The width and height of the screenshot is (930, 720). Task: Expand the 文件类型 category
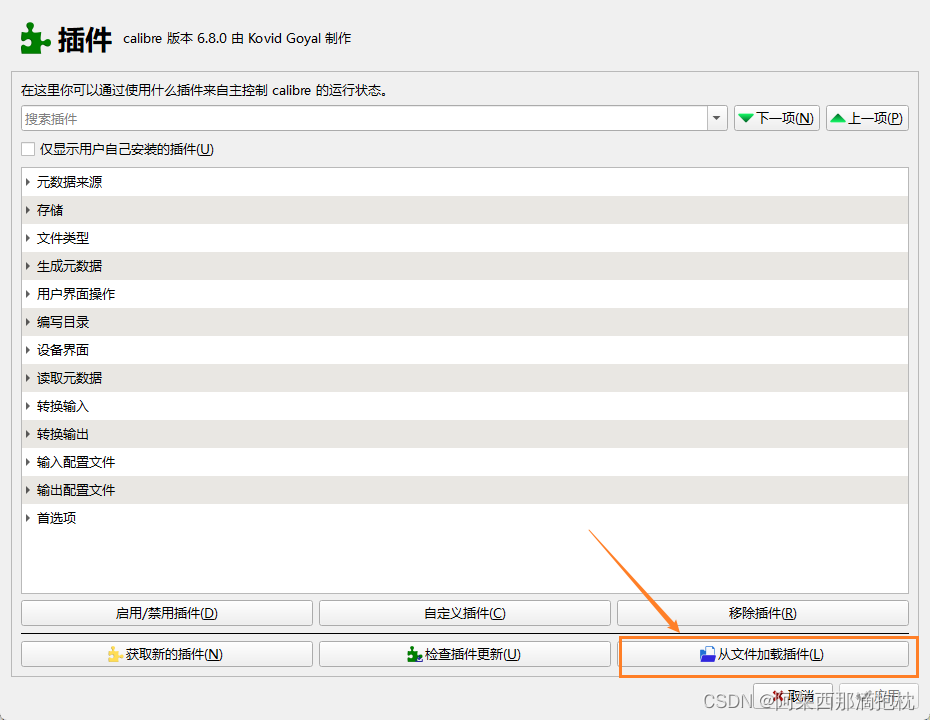[27, 238]
